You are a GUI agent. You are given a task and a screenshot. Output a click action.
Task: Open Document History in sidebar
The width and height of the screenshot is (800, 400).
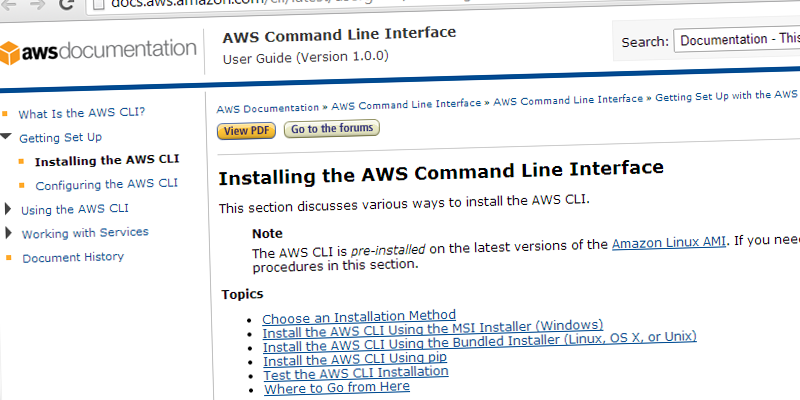coord(73,257)
